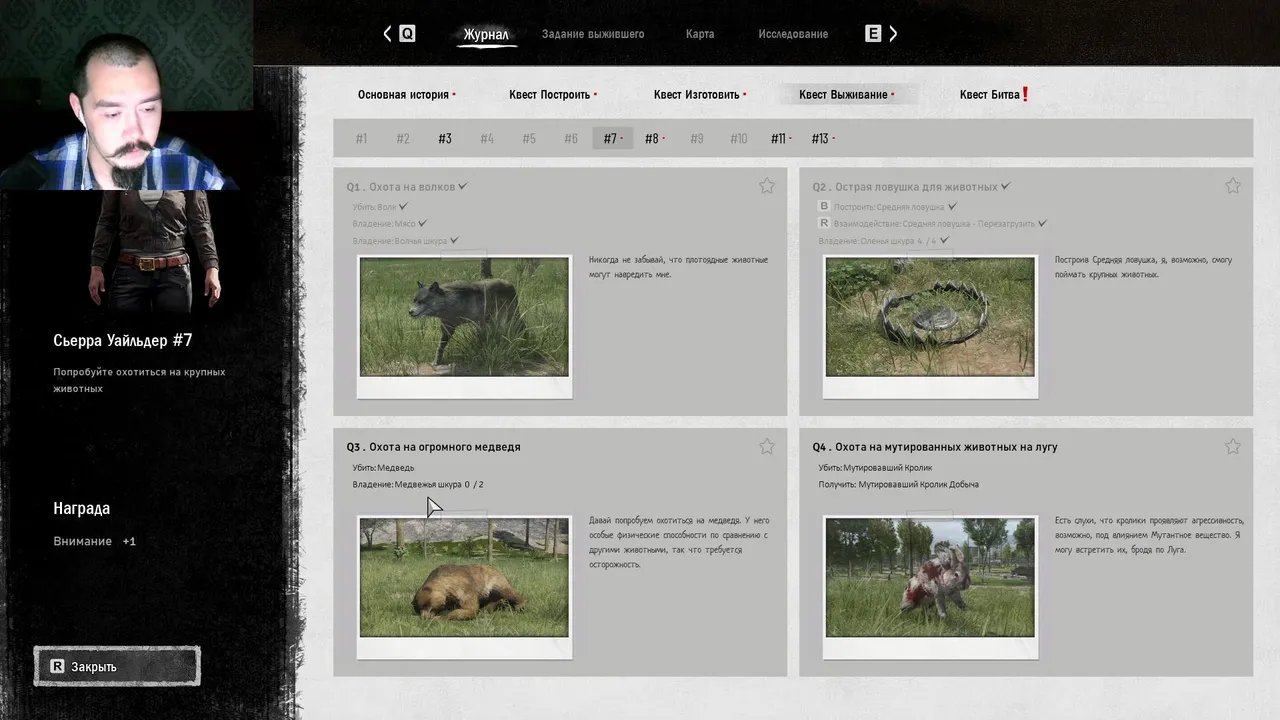Select the Основная история quest category
Screen dimensions: 1280x720
tap(406, 95)
